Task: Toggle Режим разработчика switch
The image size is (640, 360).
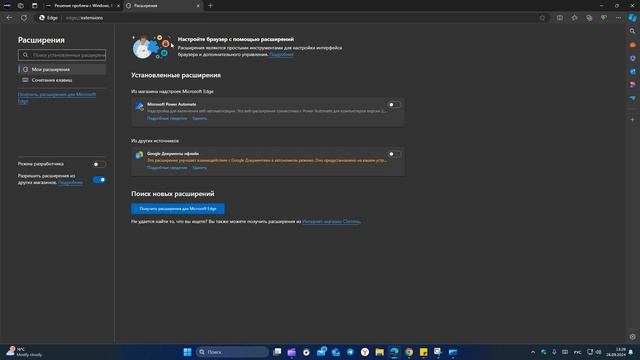Action: [99, 164]
